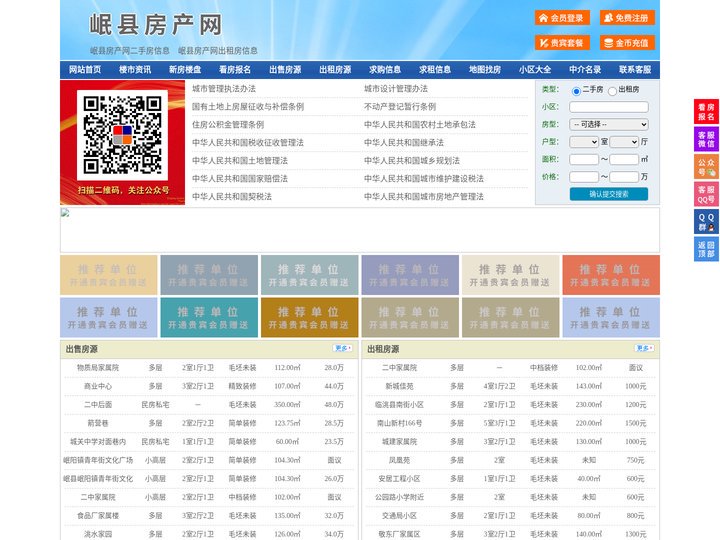Click the teal 推荐单位 tile
Screen dimensions: 720x540
click(x=209, y=317)
